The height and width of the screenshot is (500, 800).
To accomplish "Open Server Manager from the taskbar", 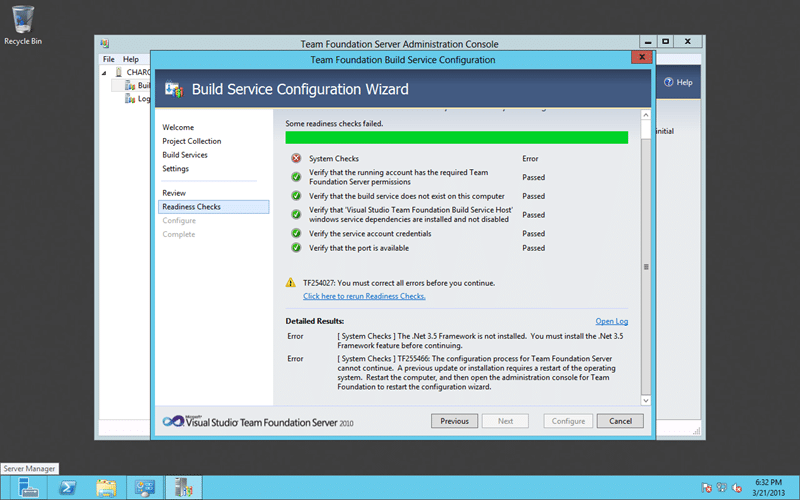I will coord(27,488).
